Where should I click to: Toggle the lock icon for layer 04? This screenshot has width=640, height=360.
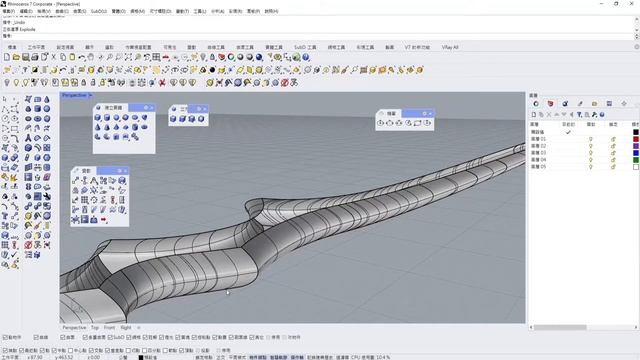click(x=613, y=160)
